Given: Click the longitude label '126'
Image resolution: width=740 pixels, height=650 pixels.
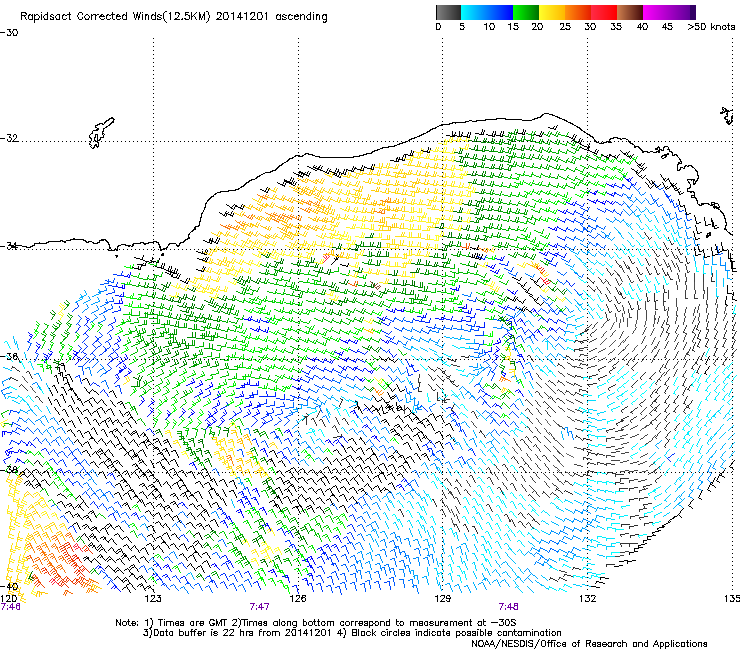Looking at the screenshot, I should (x=298, y=599).
